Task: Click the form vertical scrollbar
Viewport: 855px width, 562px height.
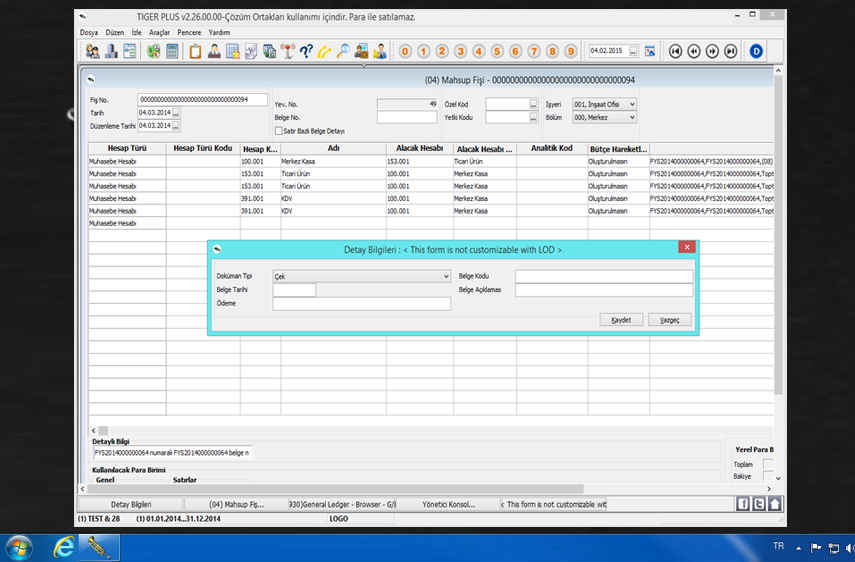Action: (778, 234)
